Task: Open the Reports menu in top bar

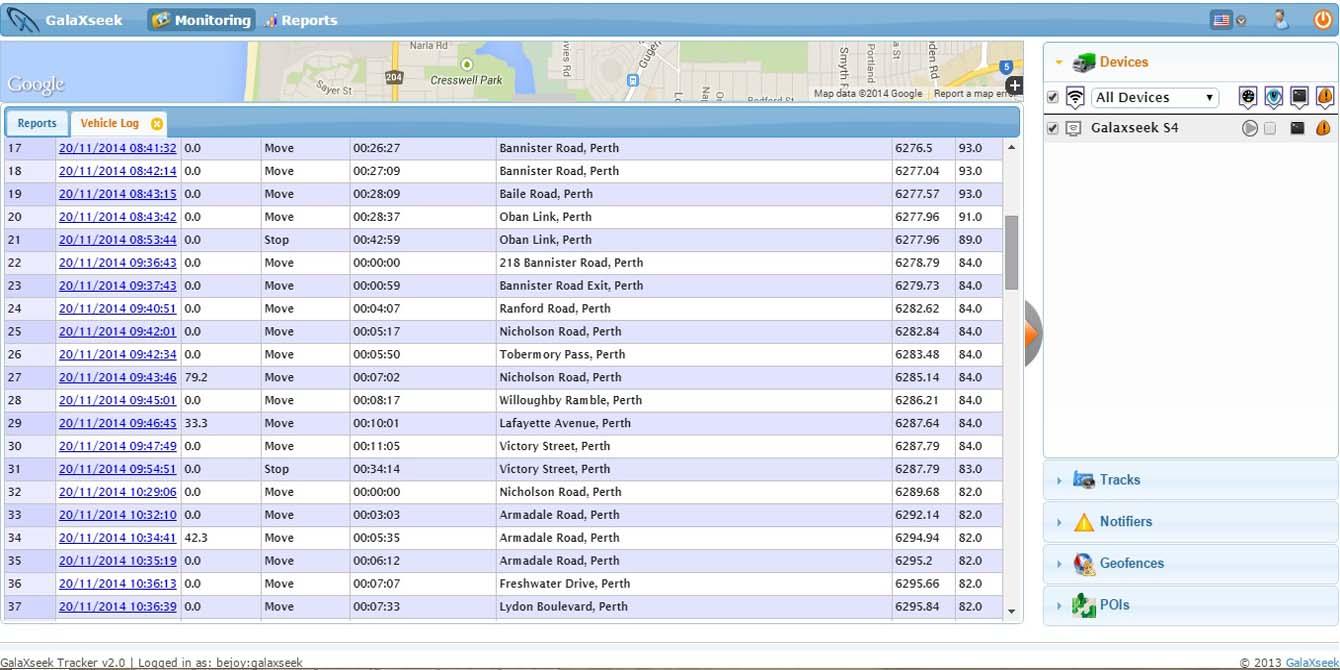Action: (300, 20)
